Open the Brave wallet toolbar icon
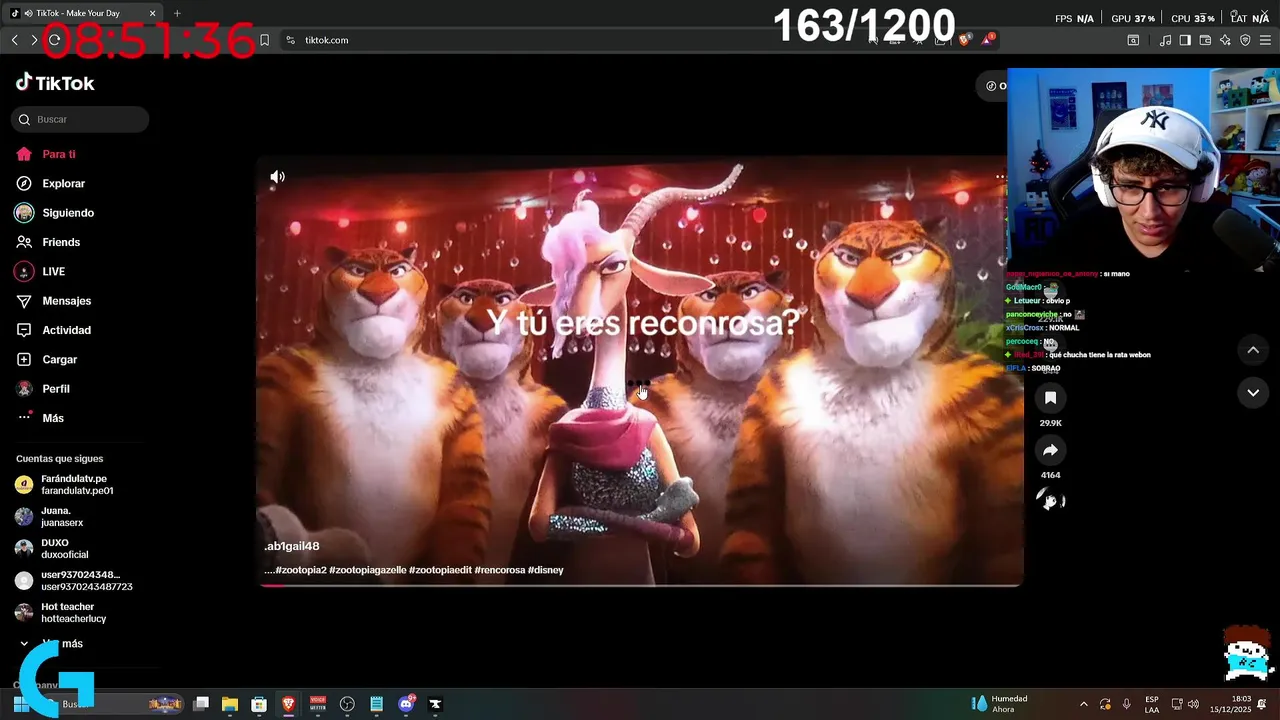 tap(1205, 40)
